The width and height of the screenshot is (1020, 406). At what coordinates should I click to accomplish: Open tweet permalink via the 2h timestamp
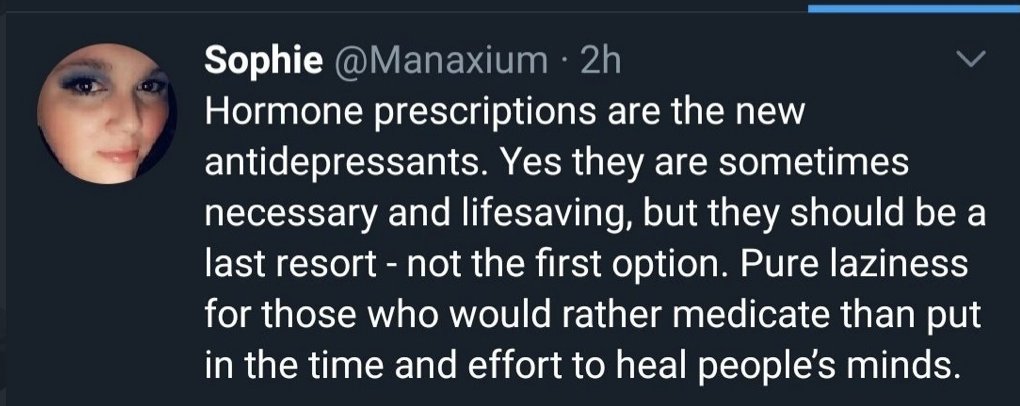(600, 62)
